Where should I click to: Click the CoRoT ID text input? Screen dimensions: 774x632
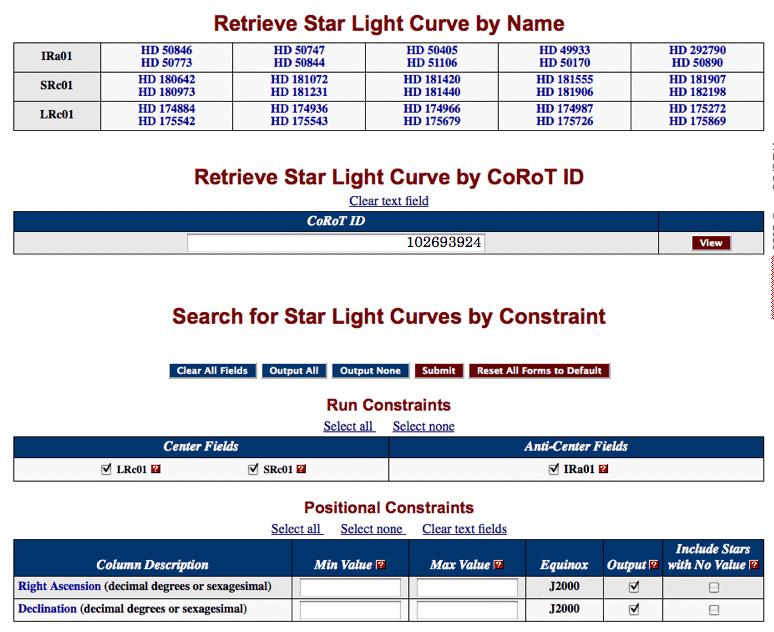(x=336, y=243)
